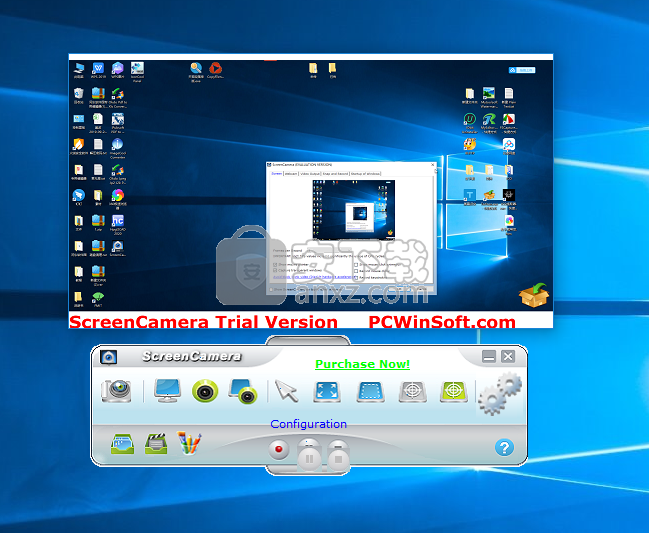
Task: Choose screen plus webcam combined source
Action: (x=243, y=391)
